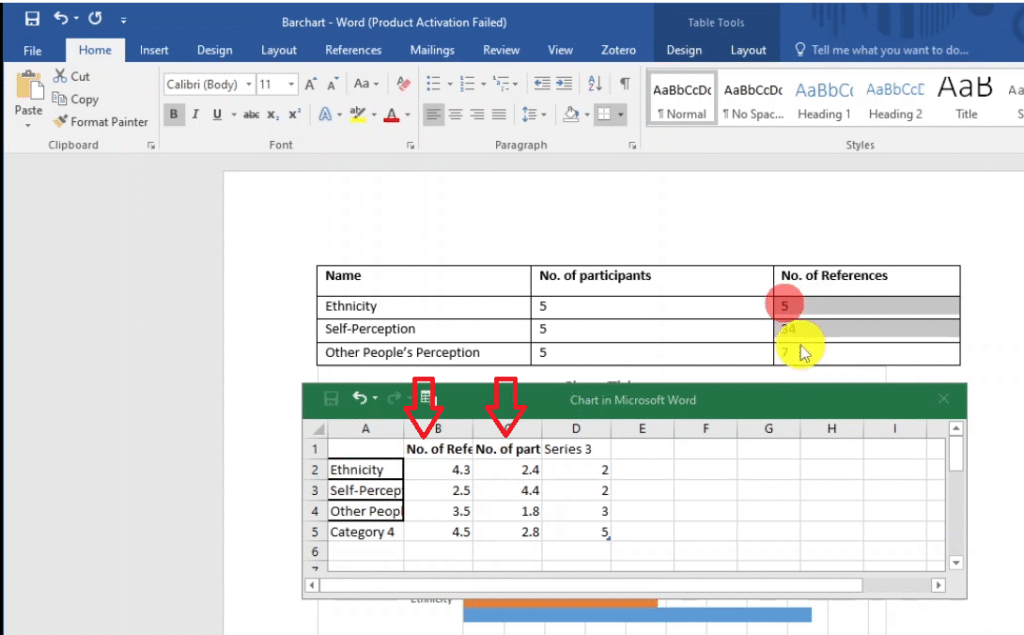The height and width of the screenshot is (635, 1024).
Task: Click the Sort A-Z paragraph icon
Action: coord(595,84)
